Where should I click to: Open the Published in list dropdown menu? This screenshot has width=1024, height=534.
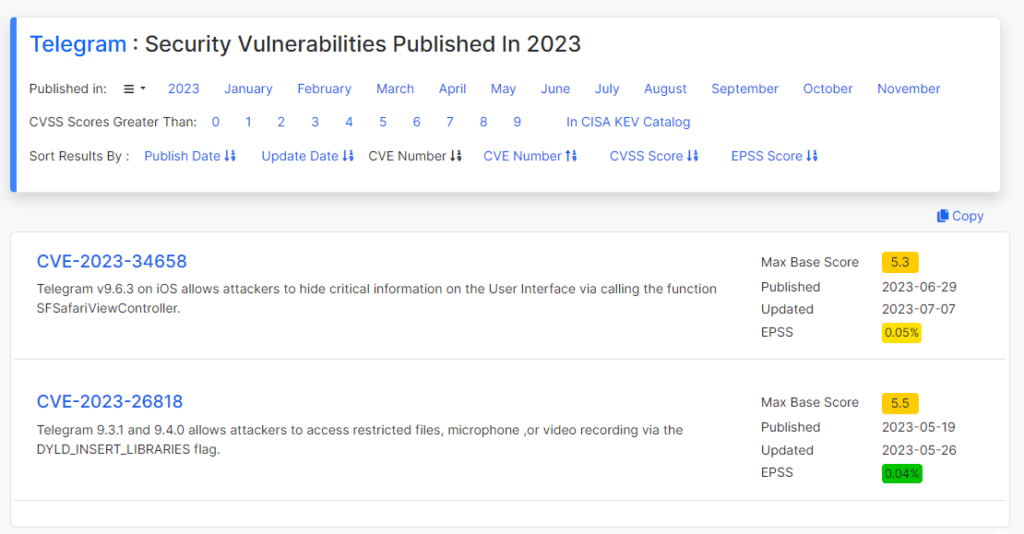[x=135, y=89]
